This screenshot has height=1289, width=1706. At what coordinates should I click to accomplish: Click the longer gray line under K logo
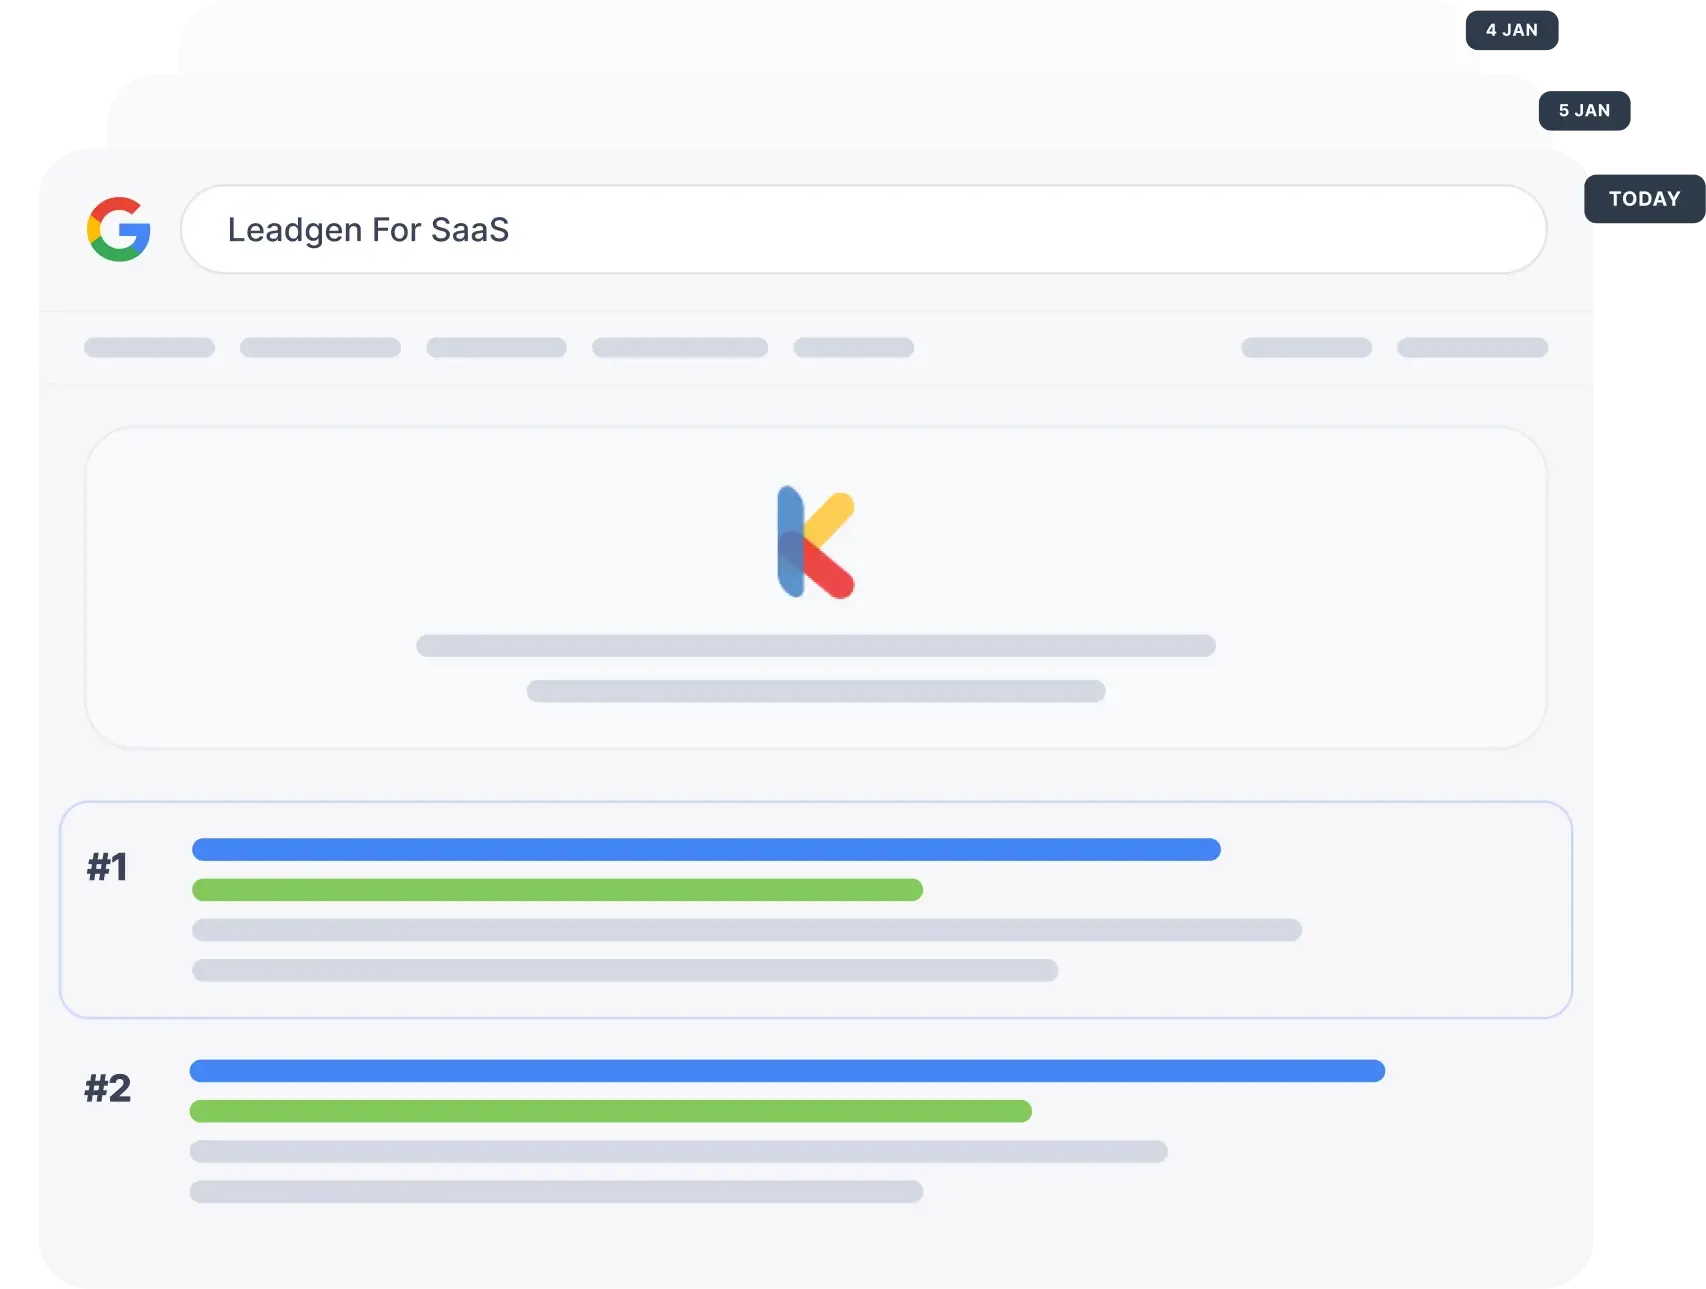coord(816,646)
